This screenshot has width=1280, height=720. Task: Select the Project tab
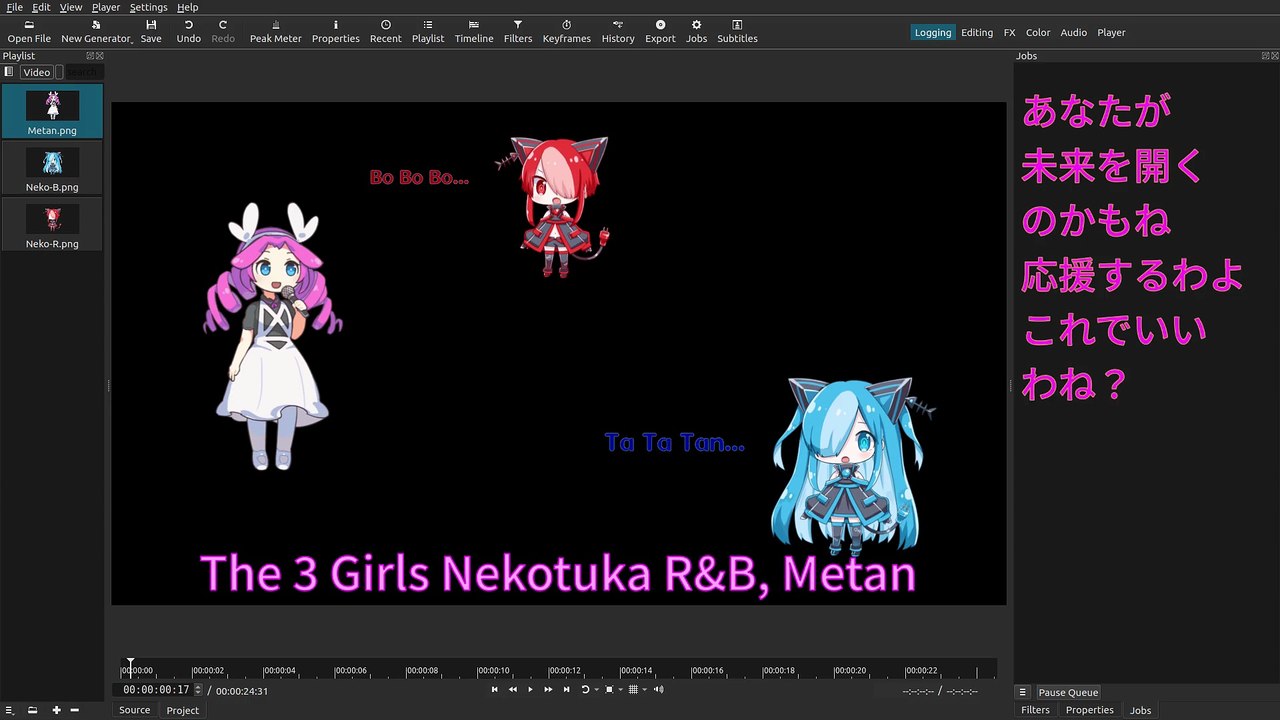click(x=182, y=710)
